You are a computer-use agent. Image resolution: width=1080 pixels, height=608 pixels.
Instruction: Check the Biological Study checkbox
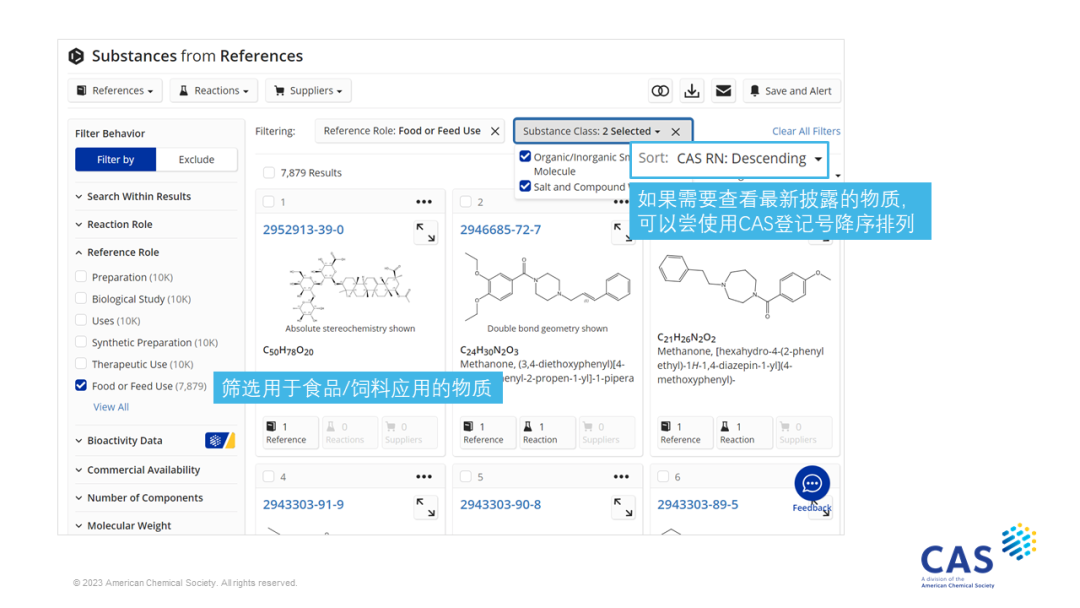[81, 299]
